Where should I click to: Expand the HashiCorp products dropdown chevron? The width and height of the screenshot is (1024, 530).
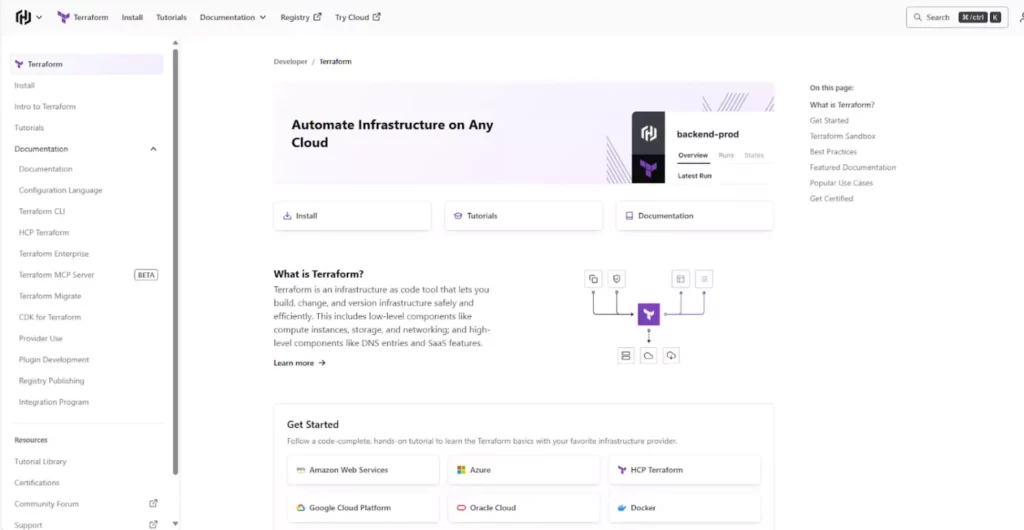[x=39, y=18]
